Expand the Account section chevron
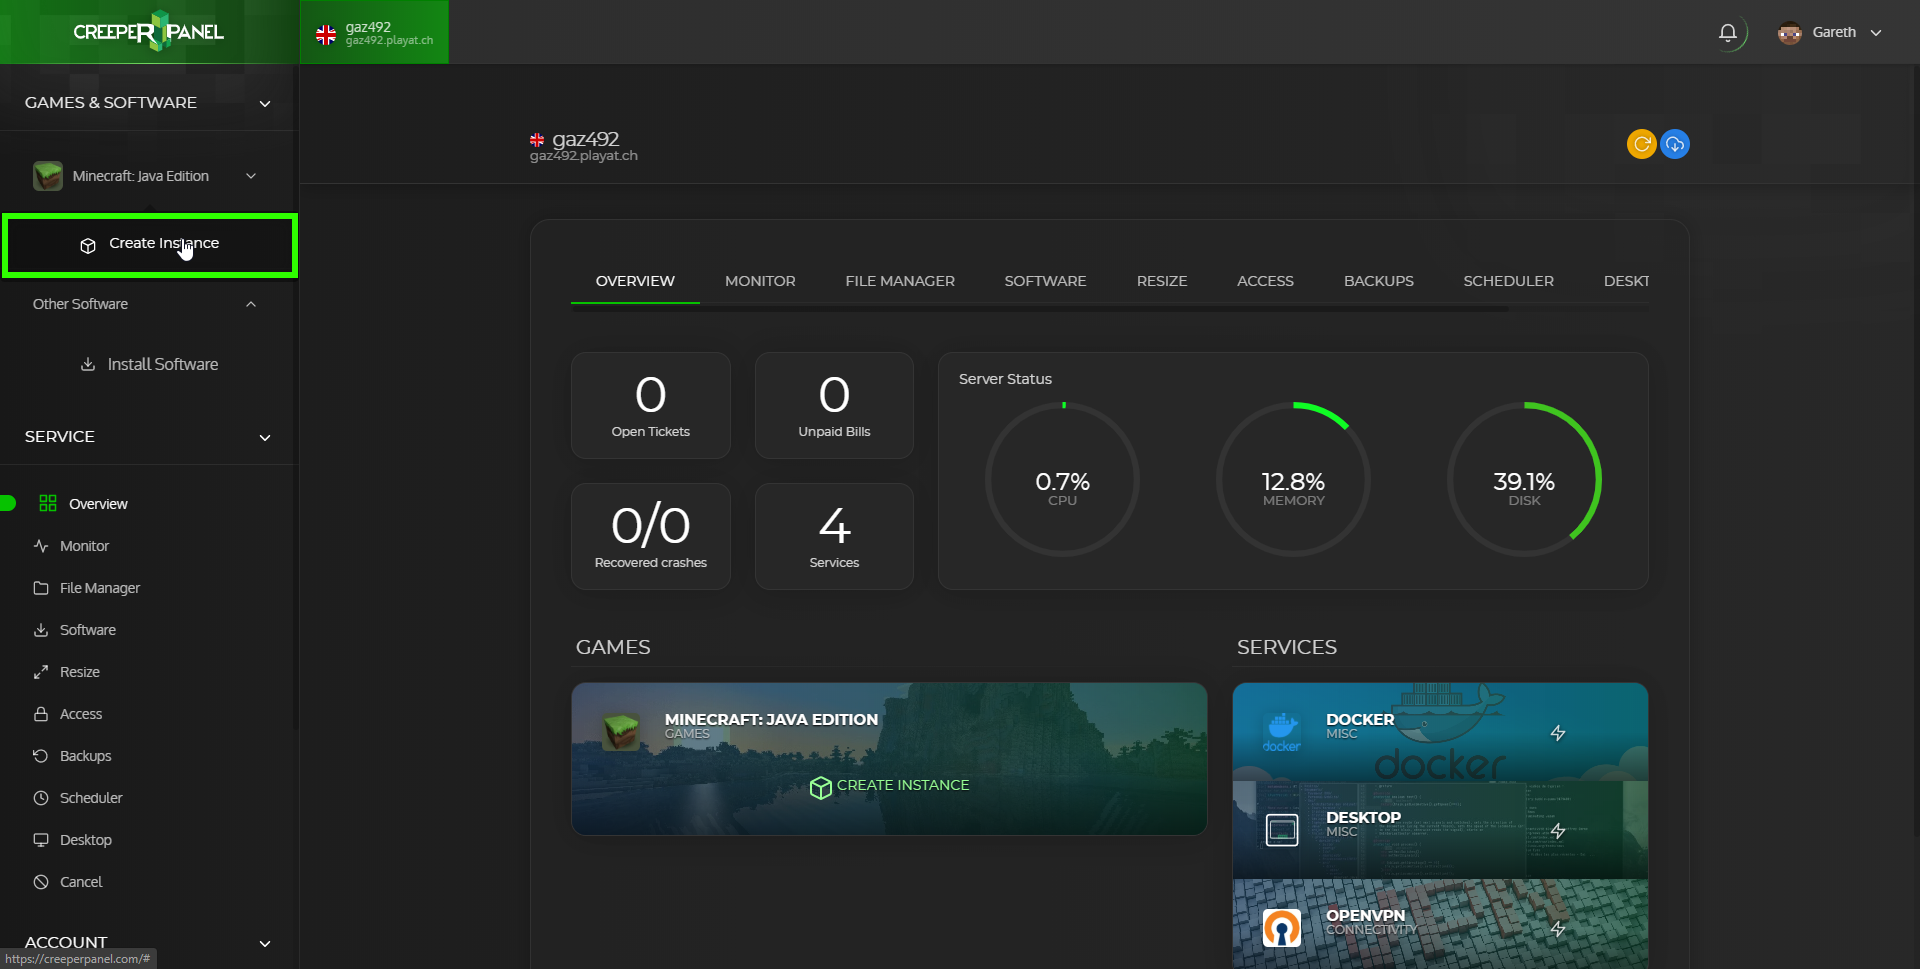This screenshot has height=969, width=1920. (x=265, y=943)
